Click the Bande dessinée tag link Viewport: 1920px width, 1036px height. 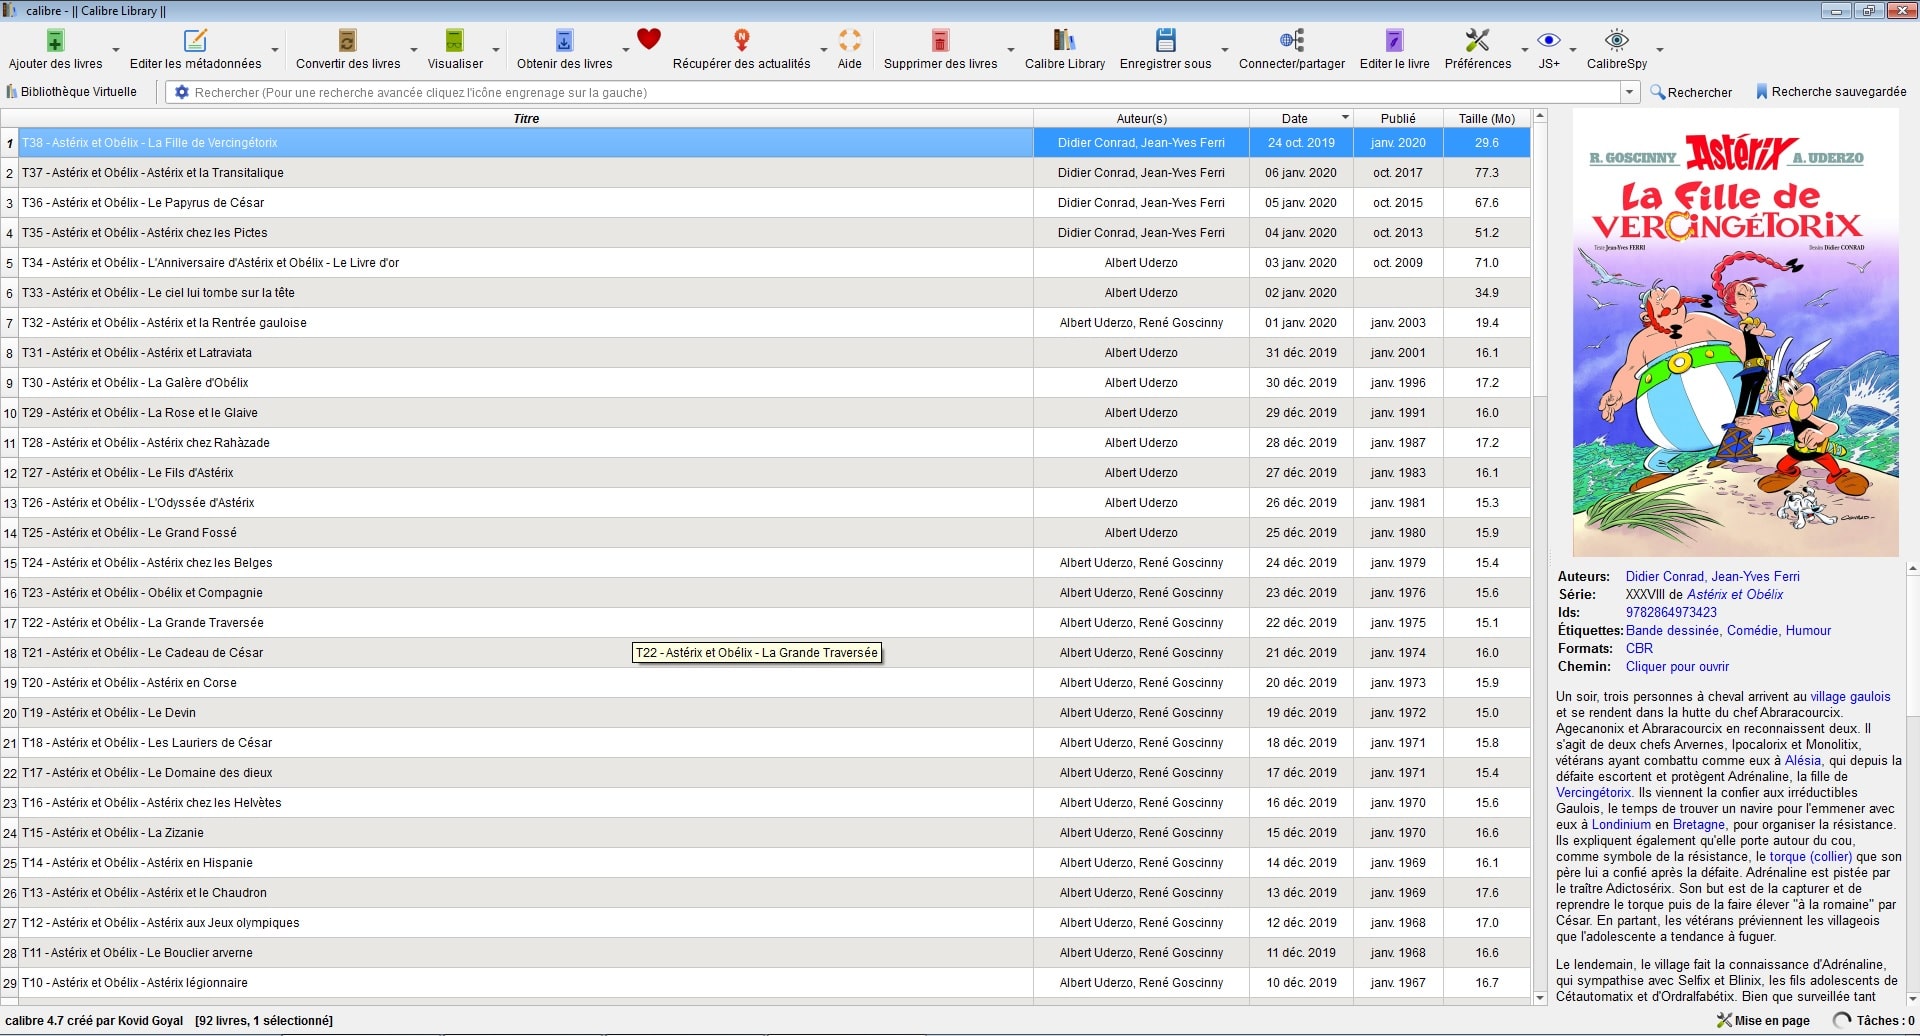(1672, 630)
